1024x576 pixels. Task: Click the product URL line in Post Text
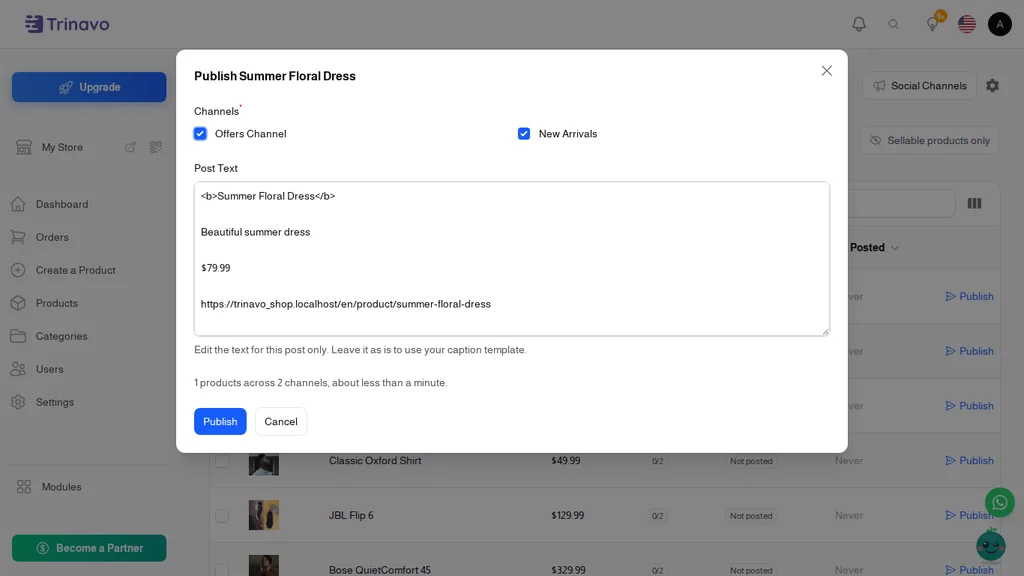tap(345, 304)
